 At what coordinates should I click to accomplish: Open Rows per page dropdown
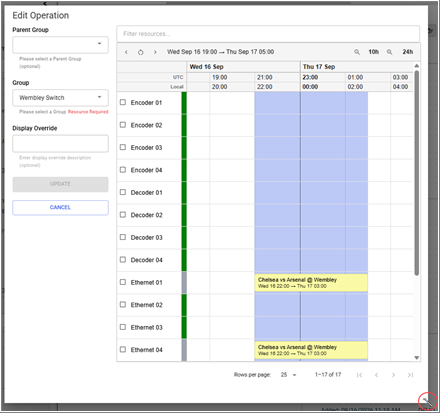tap(288, 375)
